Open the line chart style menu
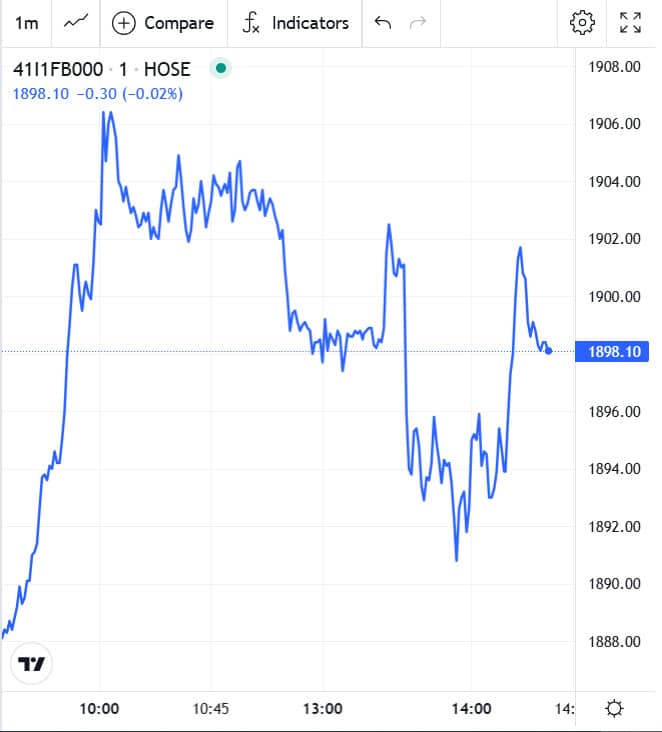The image size is (662, 732). click(x=75, y=23)
